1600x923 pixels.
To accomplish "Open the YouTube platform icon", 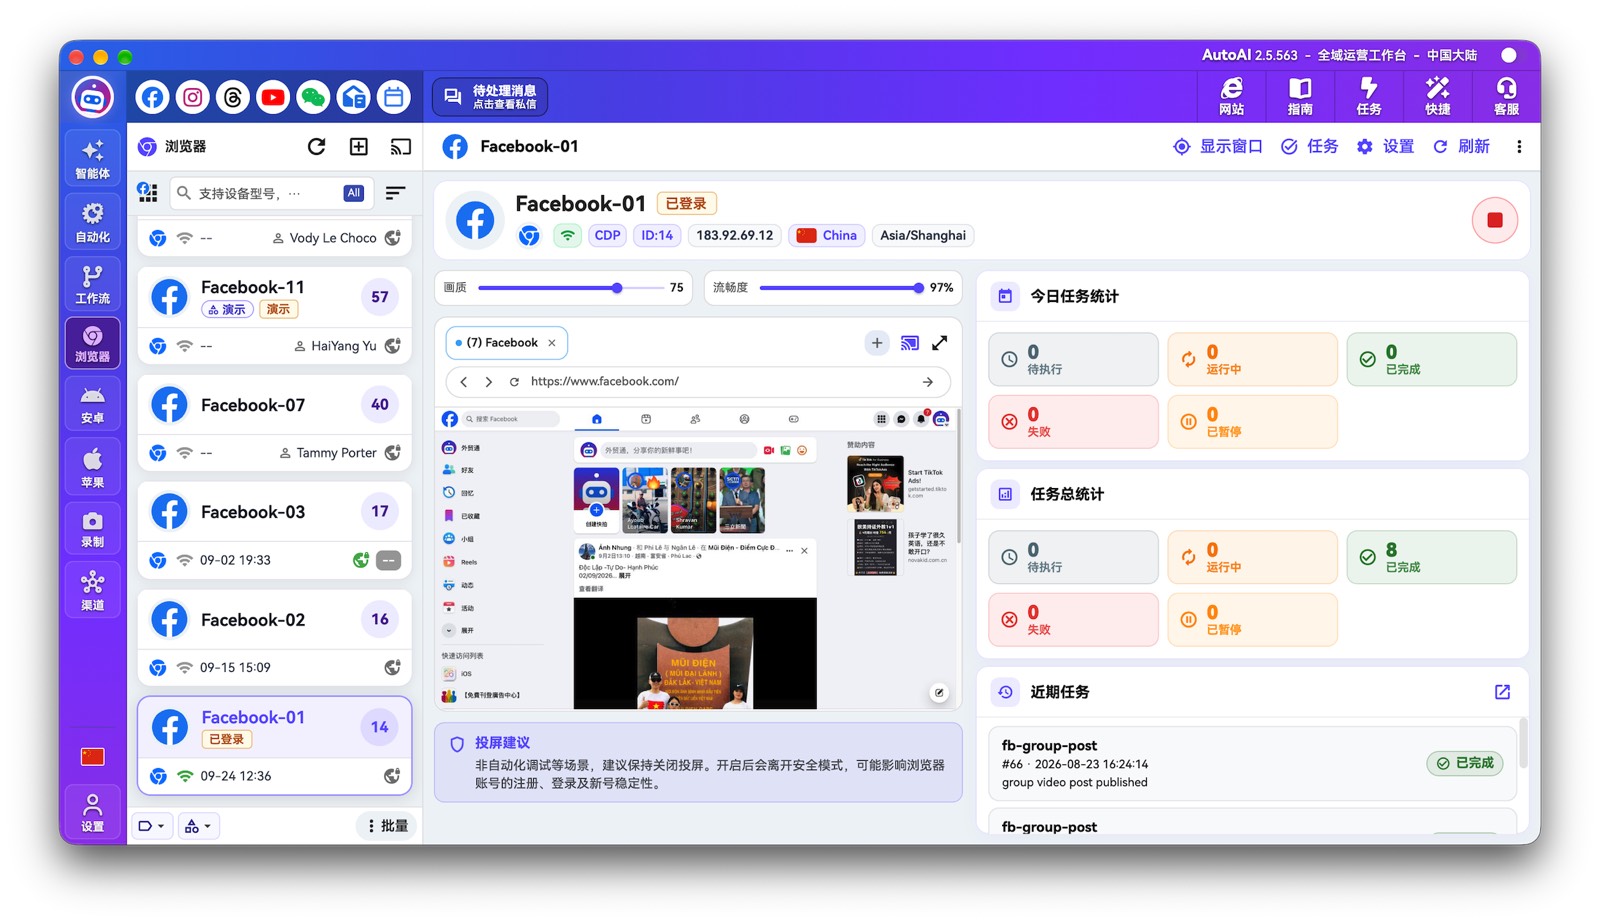I will coord(273,97).
